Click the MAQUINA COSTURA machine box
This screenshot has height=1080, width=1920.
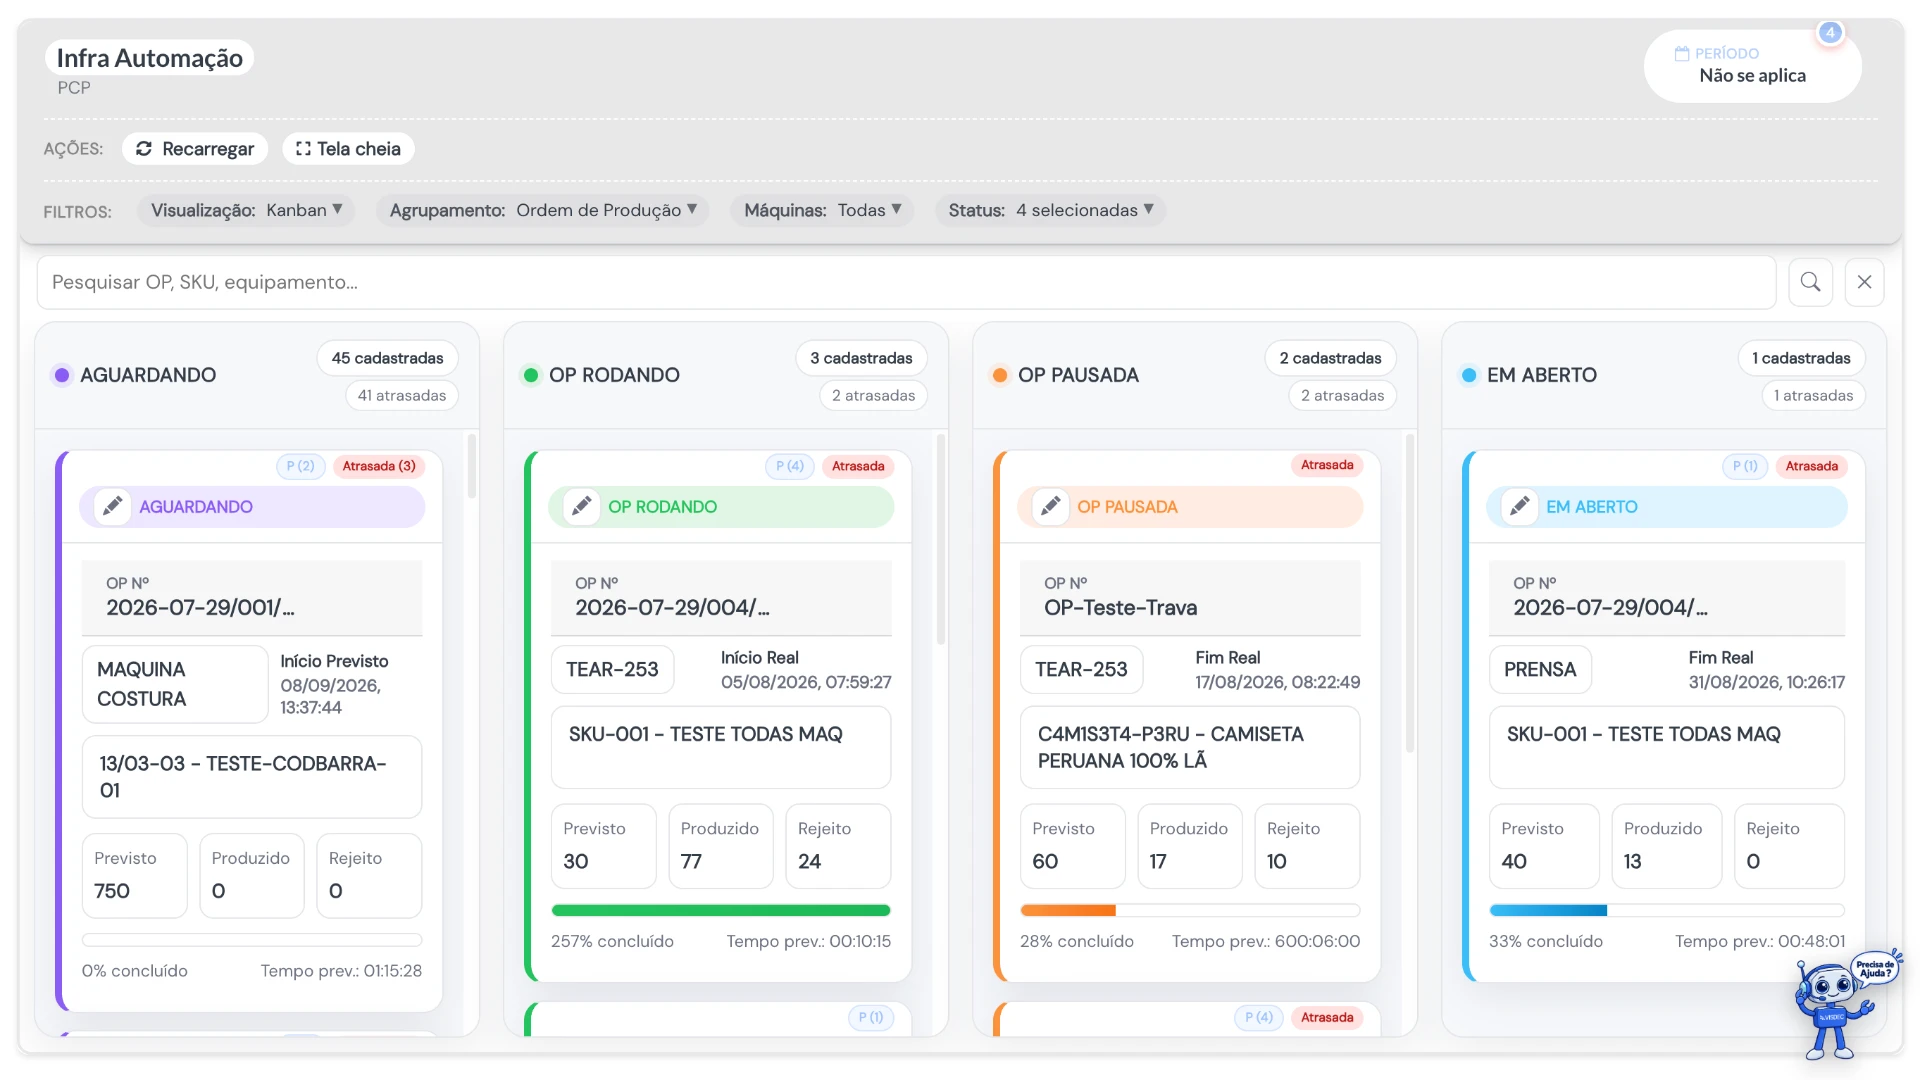click(175, 684)
